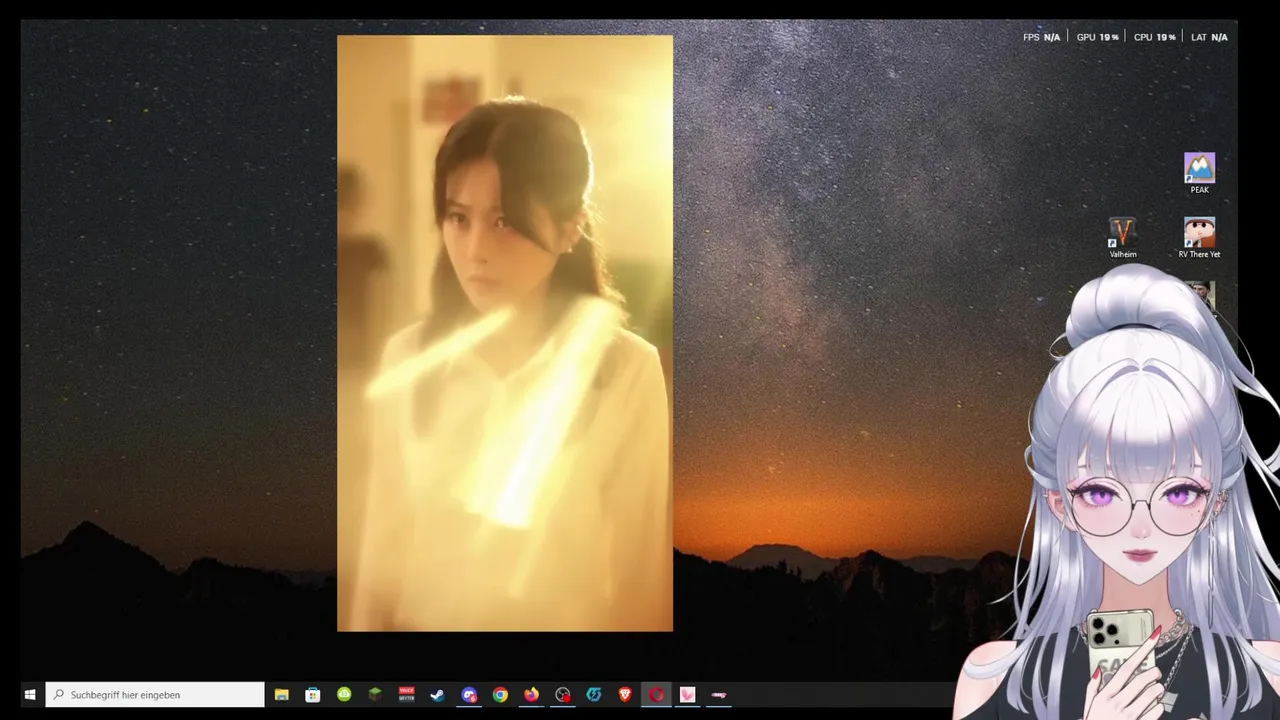Click the GPU 19% overlay readout
The width and height of the screenshot is (1280, 720).
(1097, 37)
